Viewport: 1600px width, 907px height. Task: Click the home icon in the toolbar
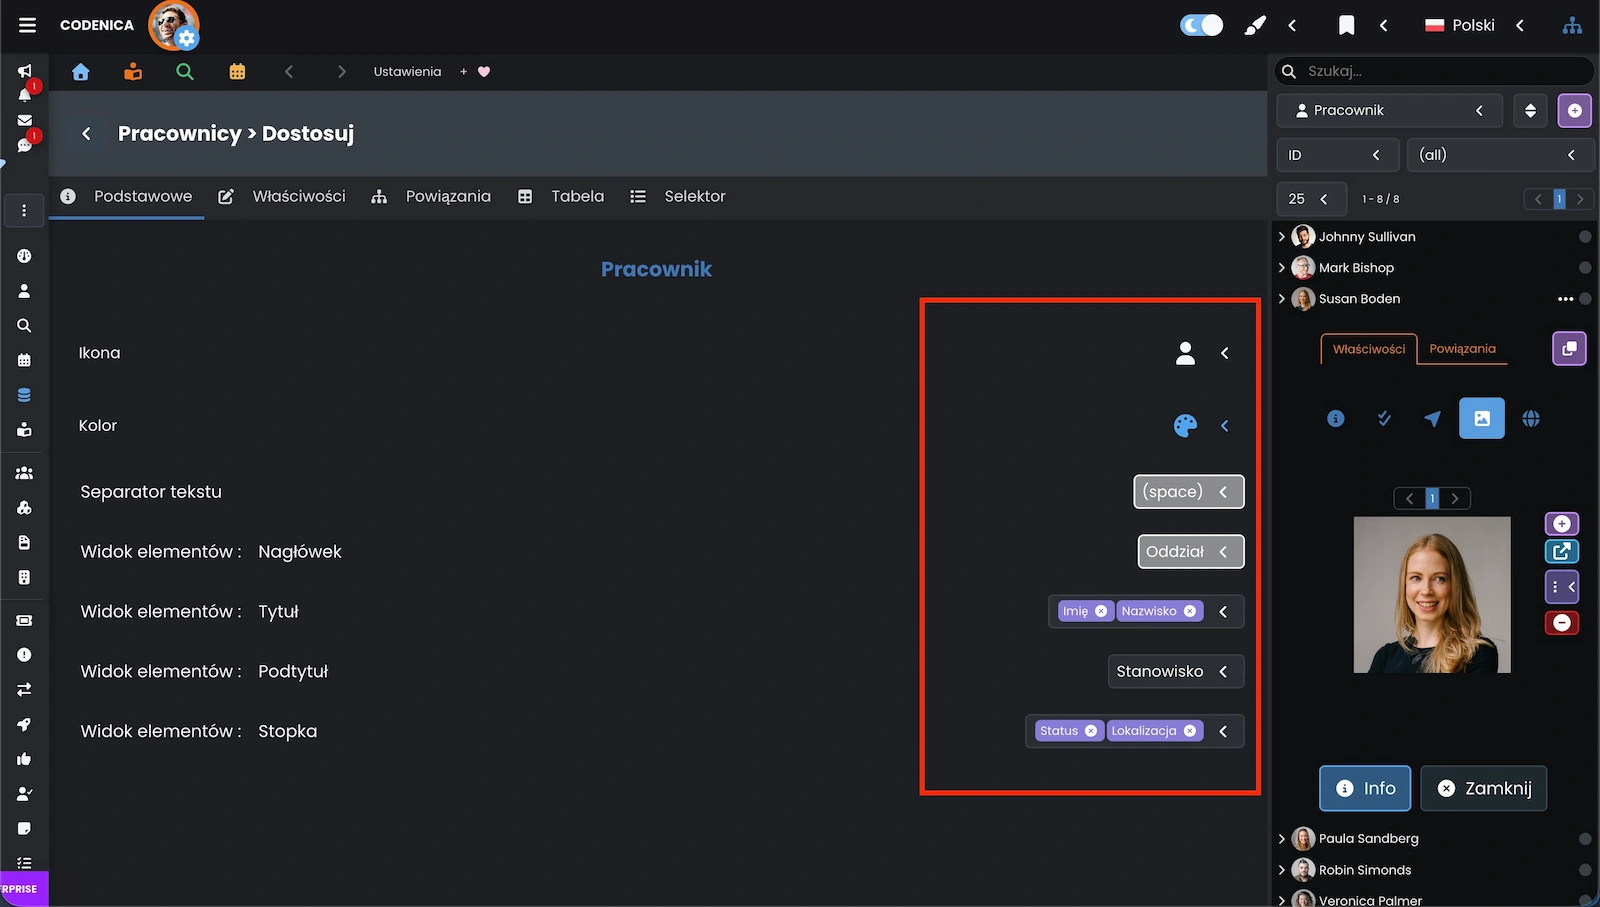(81, 72)
